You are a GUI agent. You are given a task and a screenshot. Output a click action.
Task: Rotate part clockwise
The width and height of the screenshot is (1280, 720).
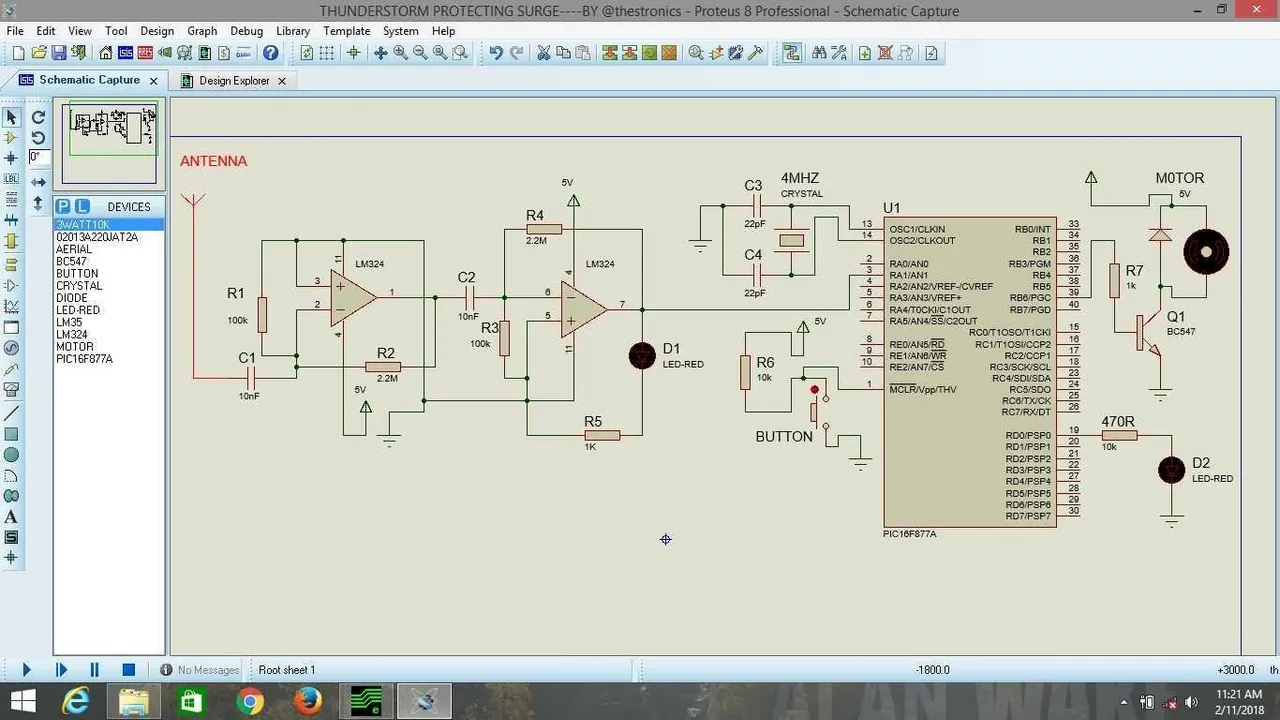(38, 117)
